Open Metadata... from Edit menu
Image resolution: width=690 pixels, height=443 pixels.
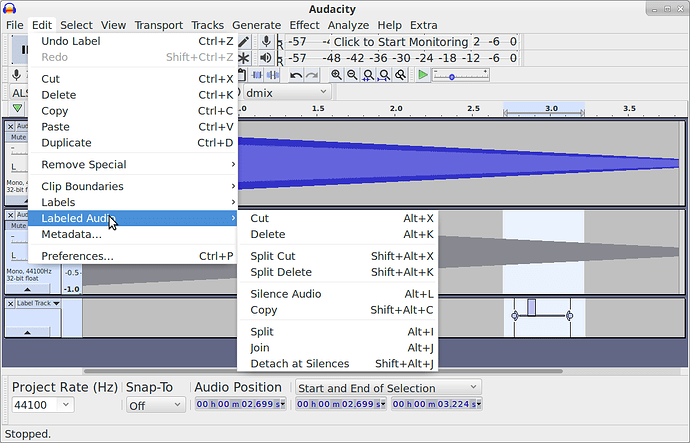tap(133, 234)
